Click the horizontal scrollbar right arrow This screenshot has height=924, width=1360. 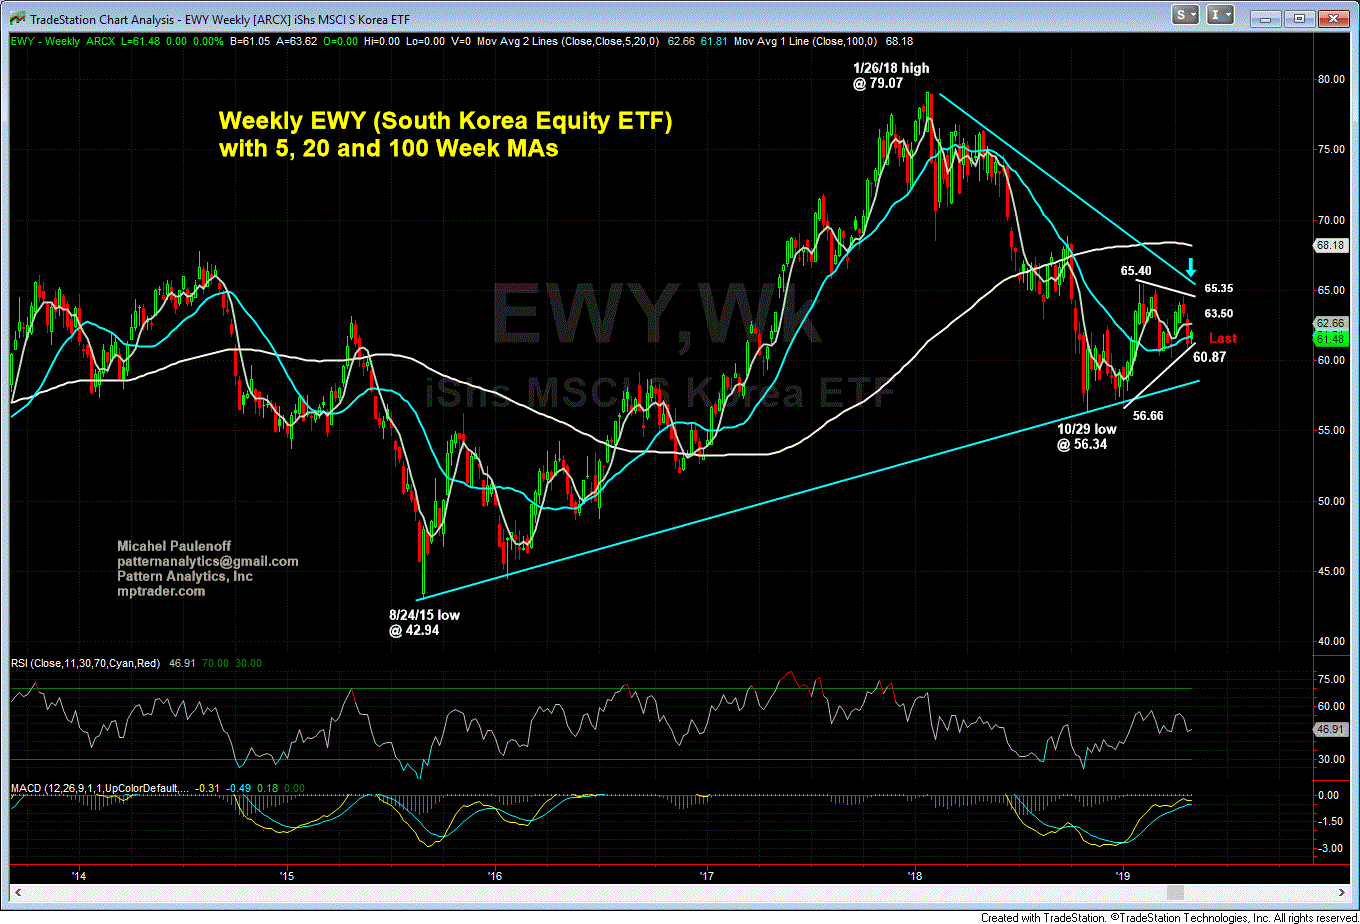tap(1343, 892)
